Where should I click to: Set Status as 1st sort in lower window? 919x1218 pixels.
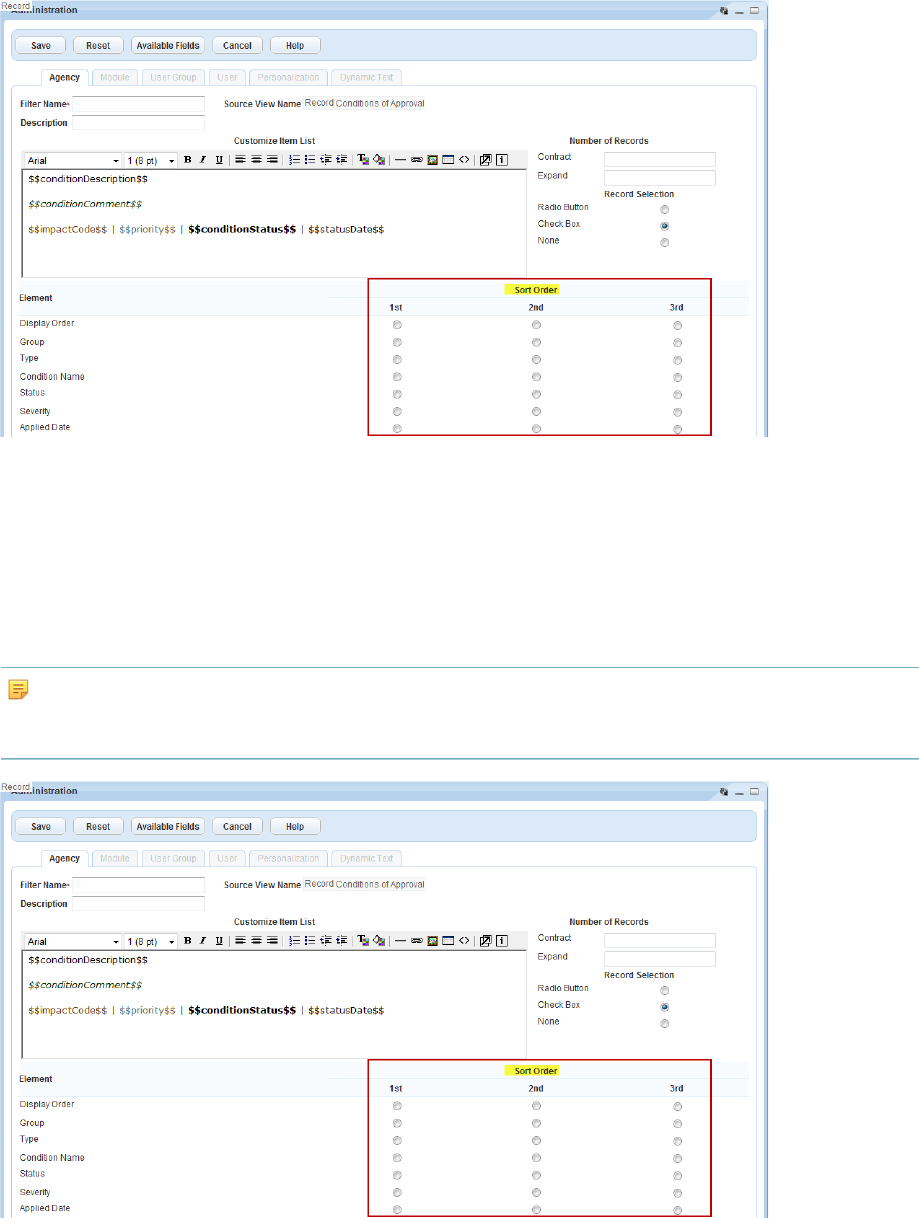(x=397, y=1175)
